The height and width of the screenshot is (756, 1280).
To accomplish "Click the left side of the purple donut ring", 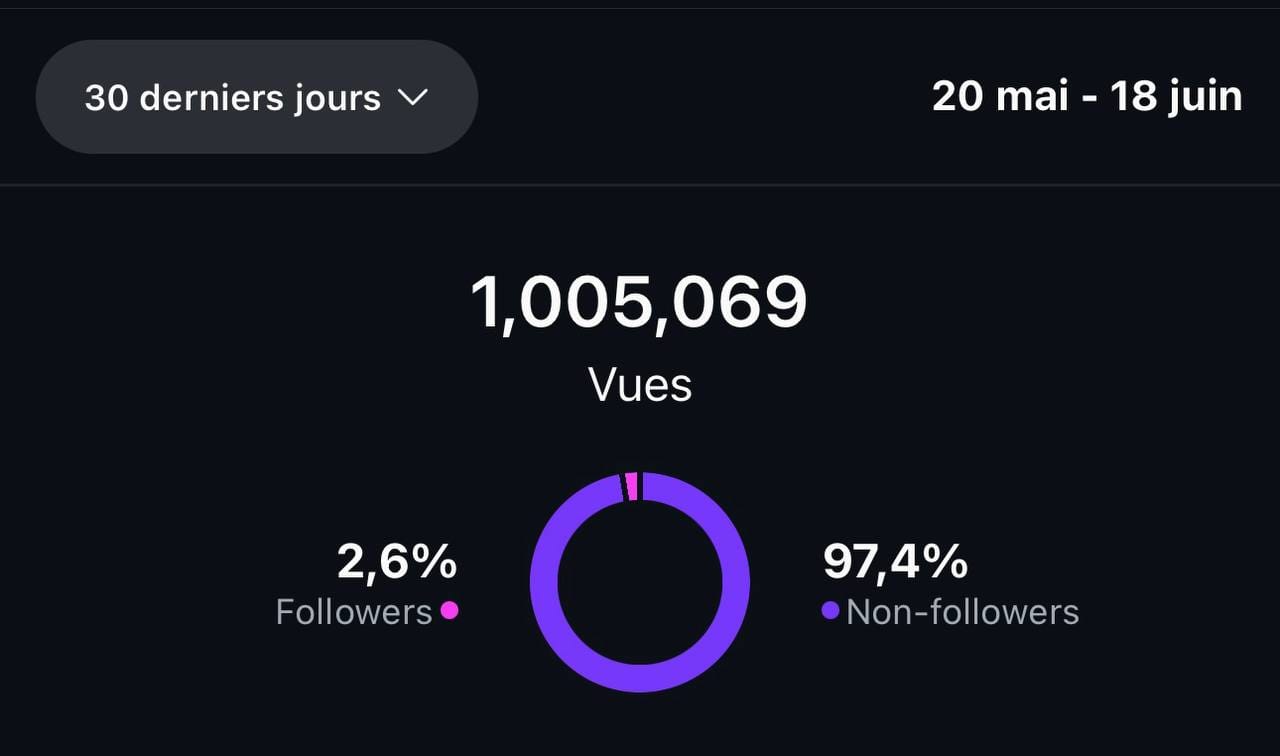I will click(x=543, y=582).
